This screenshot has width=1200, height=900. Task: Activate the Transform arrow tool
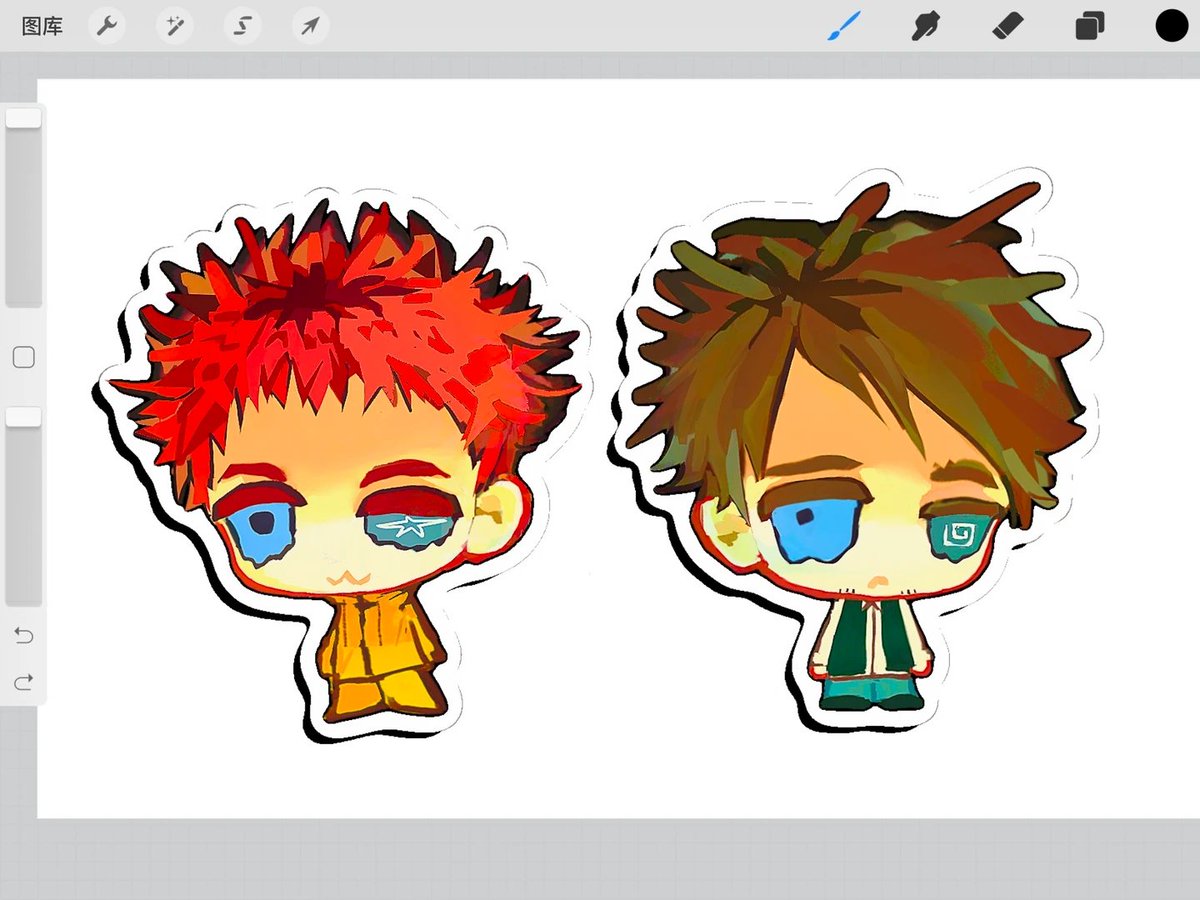click(x=311, y=26)
